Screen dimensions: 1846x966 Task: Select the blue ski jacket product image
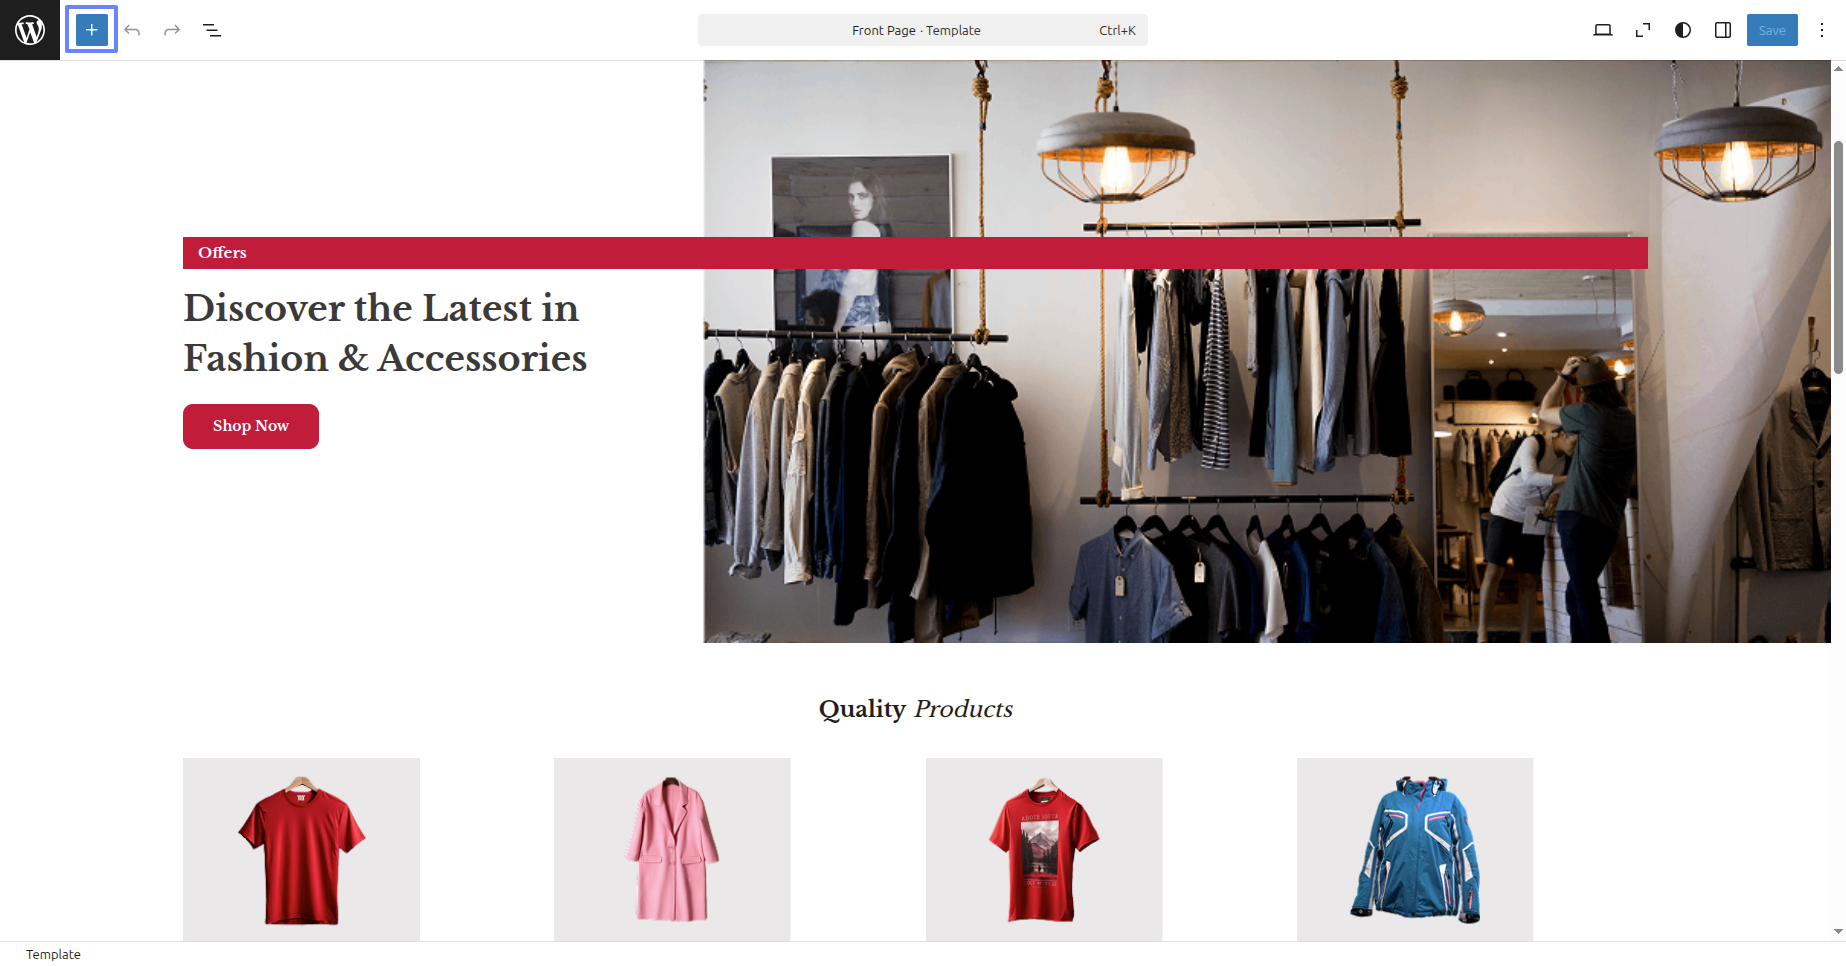tap(1415, 849)
